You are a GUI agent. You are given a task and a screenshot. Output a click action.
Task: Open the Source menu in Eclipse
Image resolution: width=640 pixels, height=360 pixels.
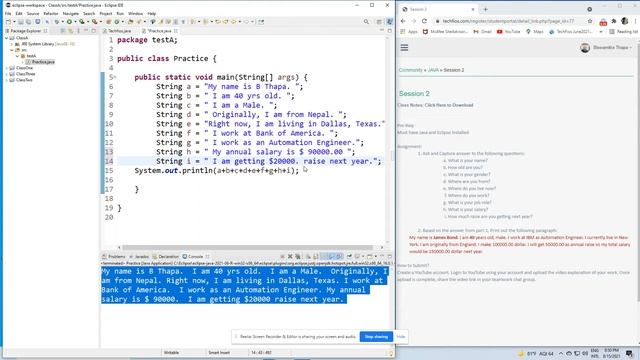click(x=33, y=13)
